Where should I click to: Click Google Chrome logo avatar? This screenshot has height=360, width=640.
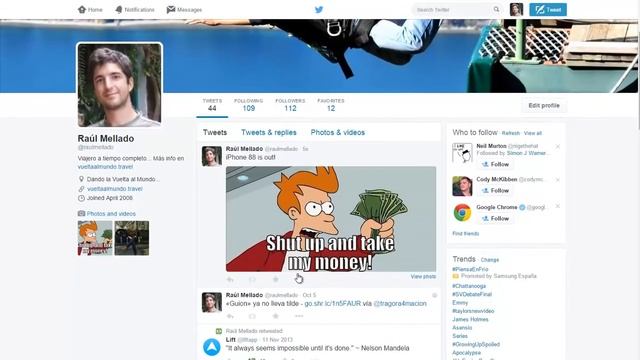462,213
